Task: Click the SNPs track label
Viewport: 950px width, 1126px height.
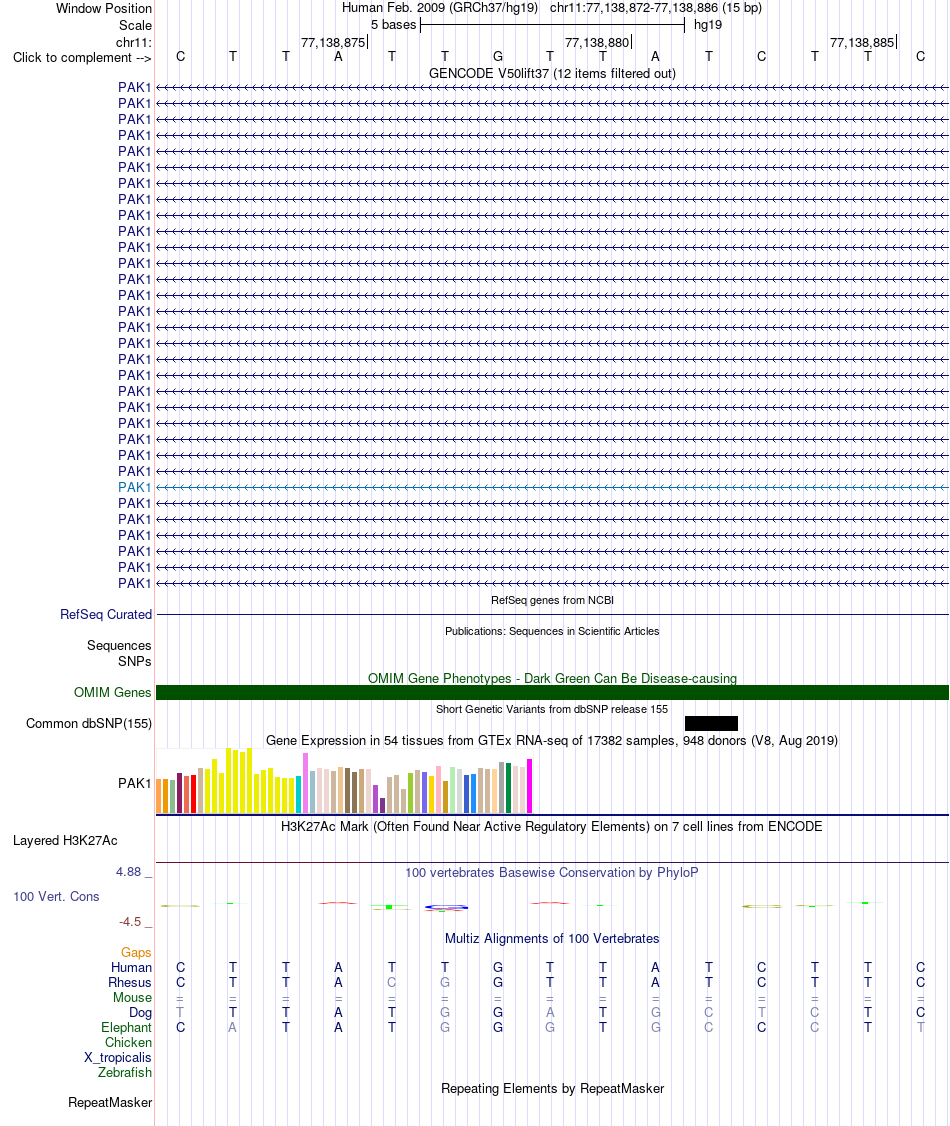Action: click(x=135, y=661)
